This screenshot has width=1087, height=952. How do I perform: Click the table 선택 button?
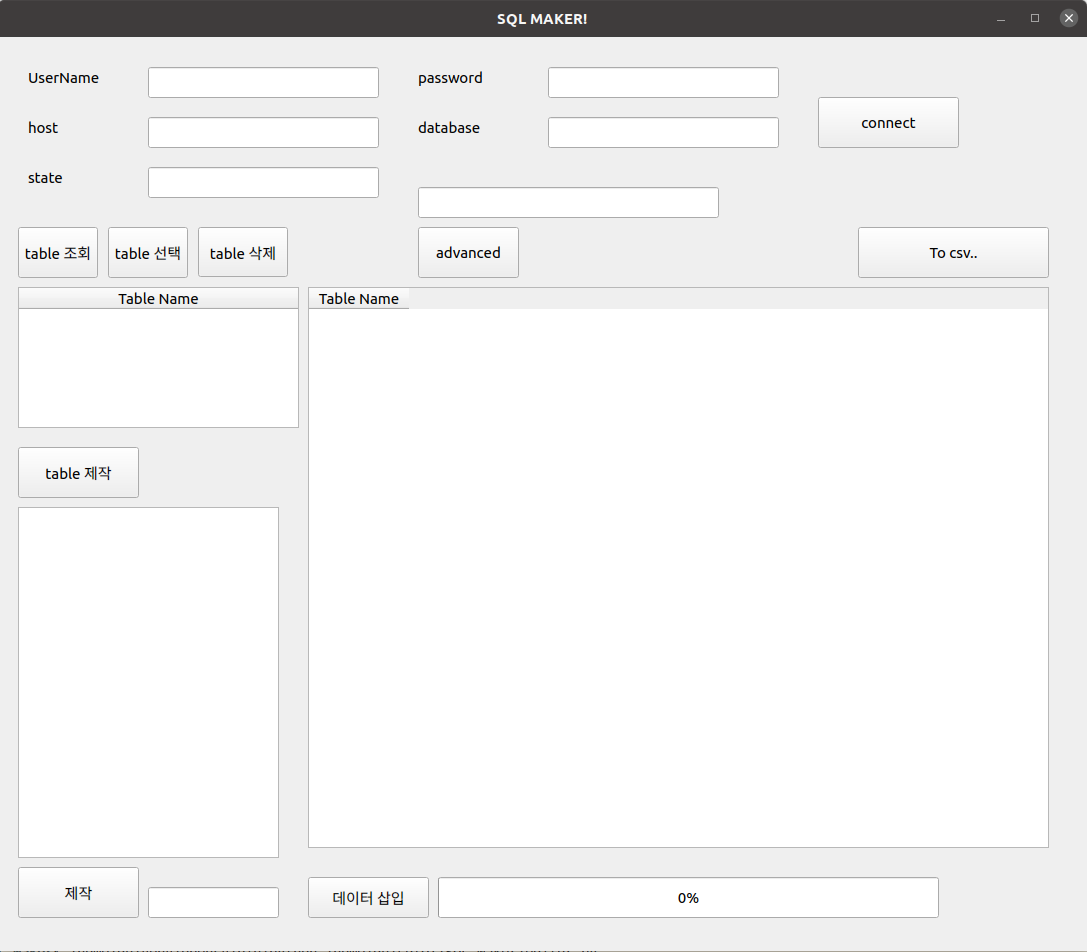click(x=148, y=252)
